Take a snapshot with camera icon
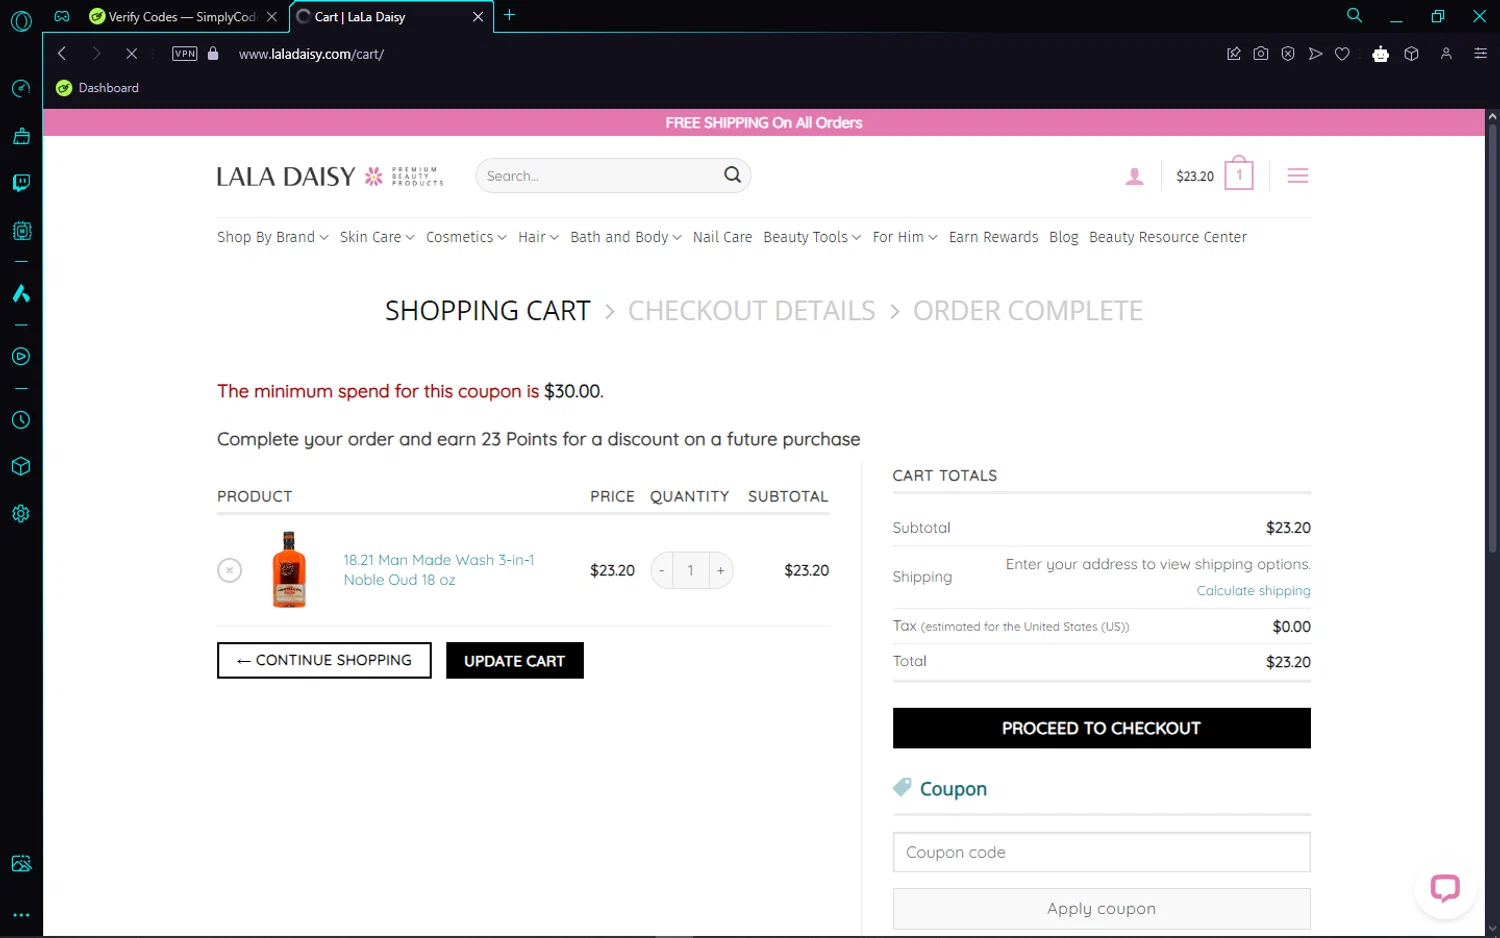Image resolution: width=1500 pixels, height=938 pixels. point(1261,54)
